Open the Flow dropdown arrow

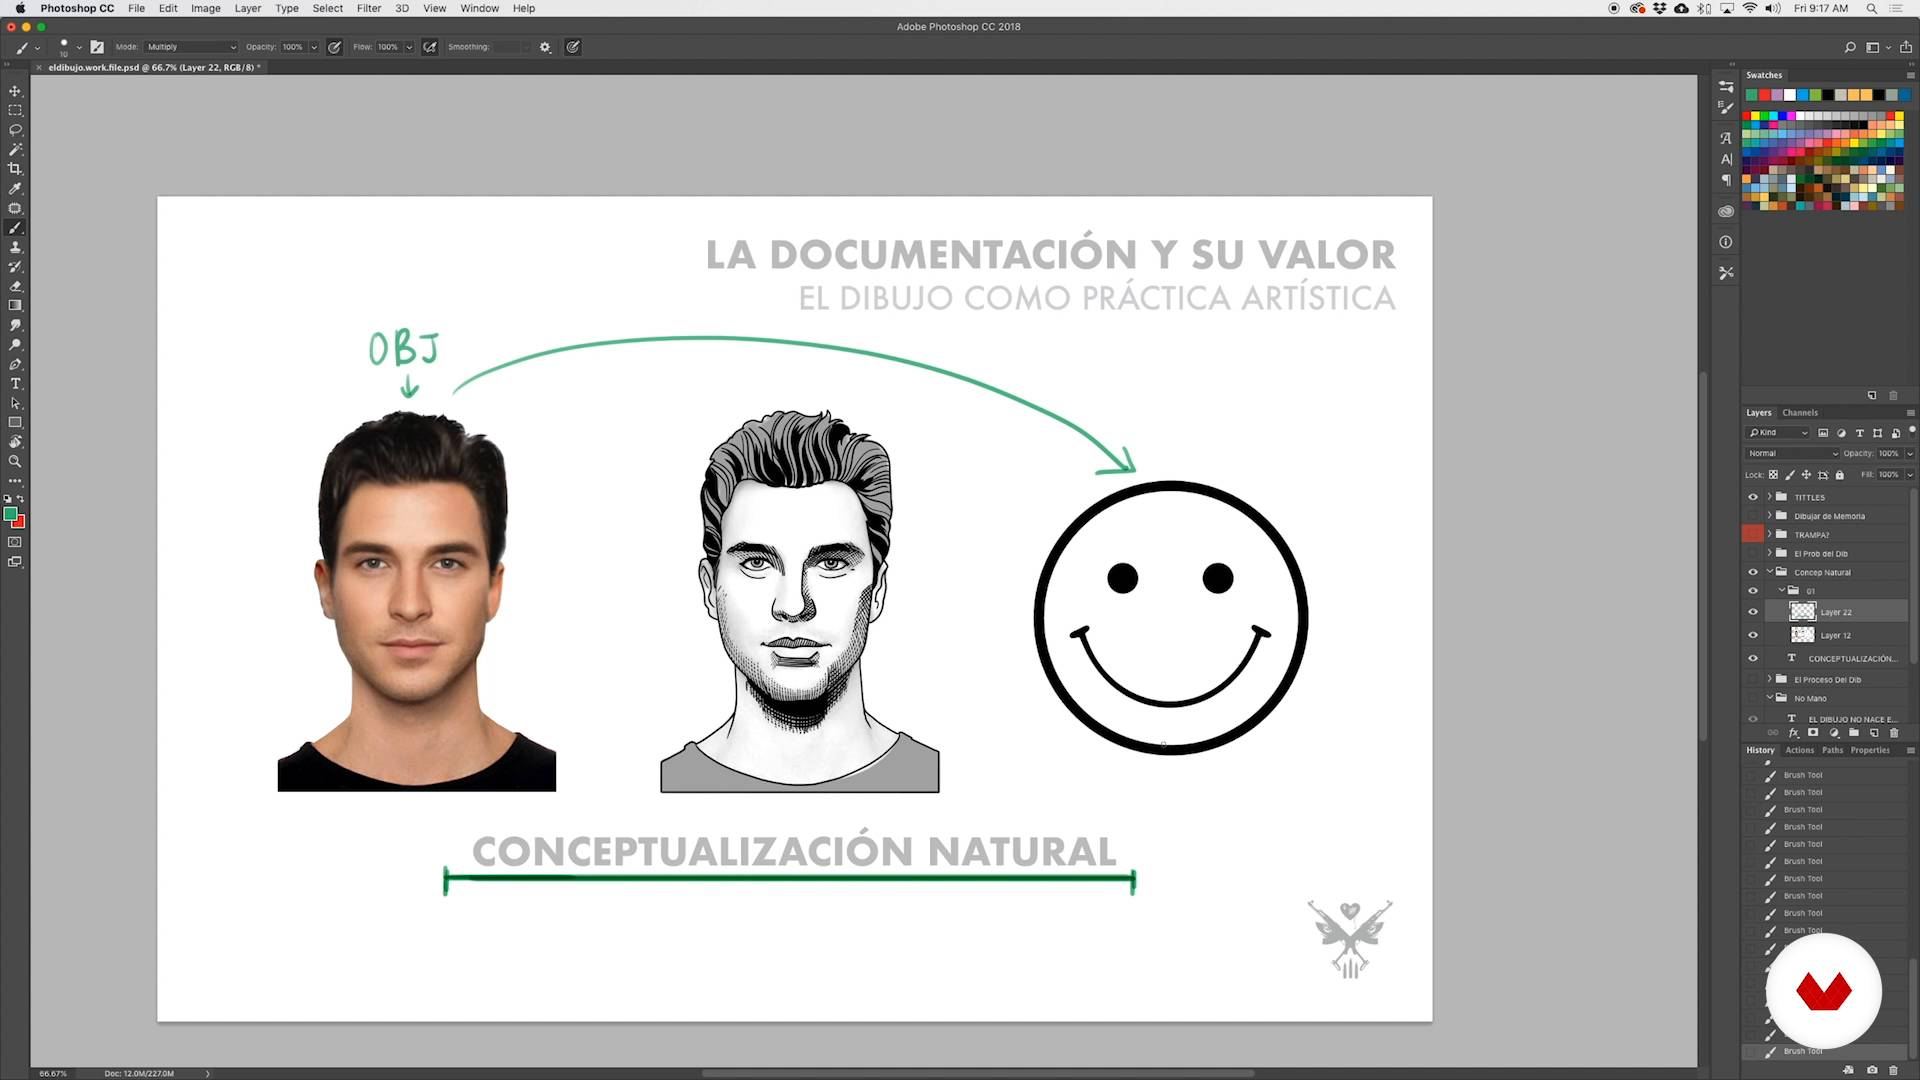(409, 47)
